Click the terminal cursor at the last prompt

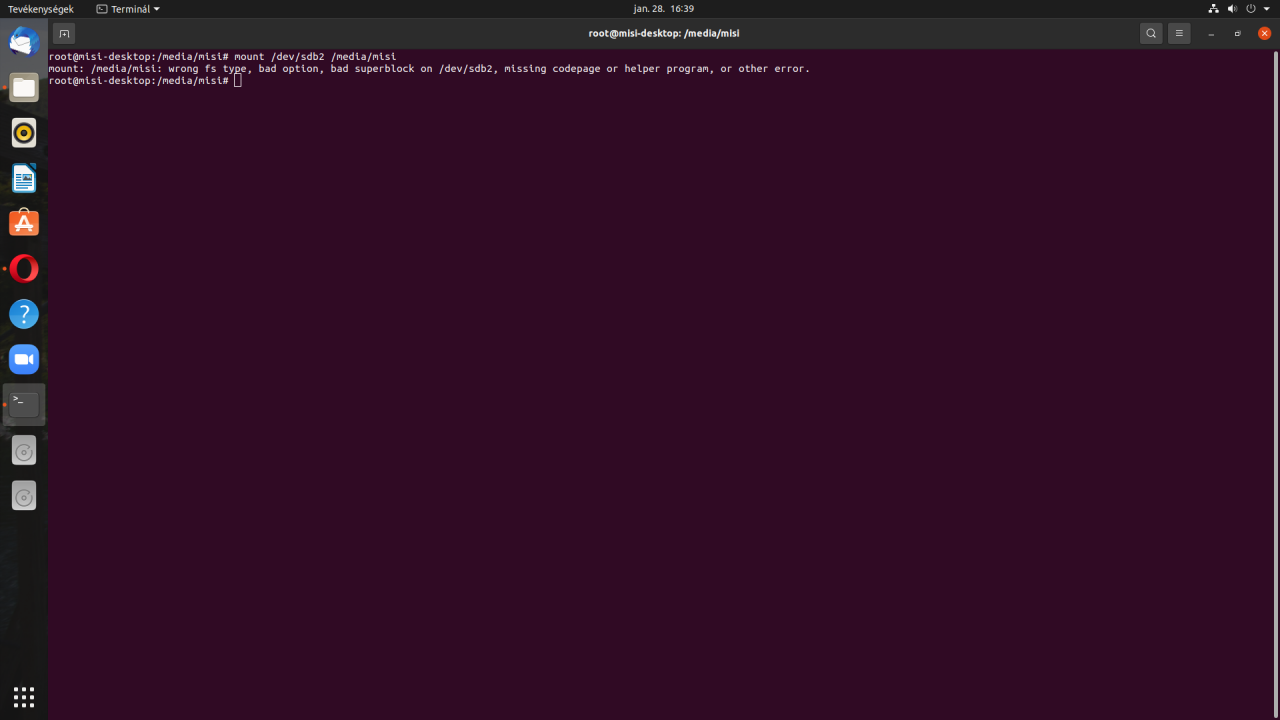pos(238,81)
